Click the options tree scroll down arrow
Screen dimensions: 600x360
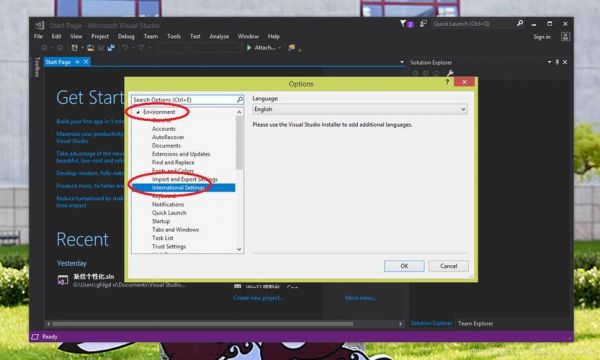click(x=240, y=249)
